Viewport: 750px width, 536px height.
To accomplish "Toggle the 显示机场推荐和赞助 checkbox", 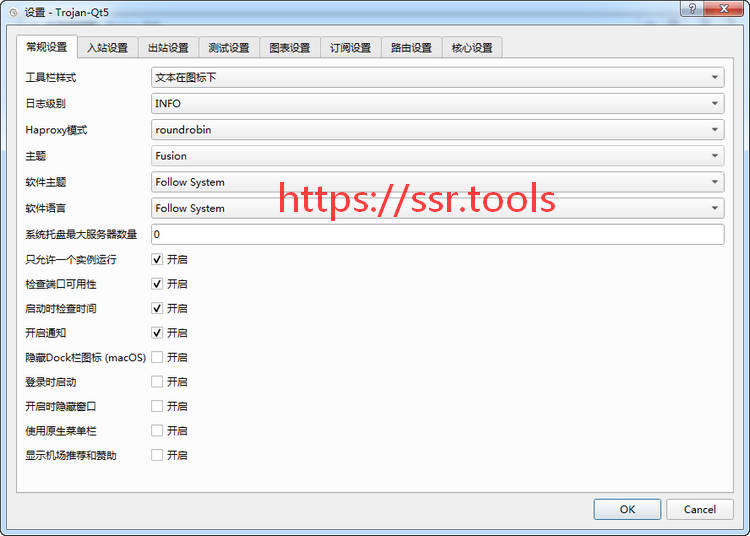I will pos(157,455).
